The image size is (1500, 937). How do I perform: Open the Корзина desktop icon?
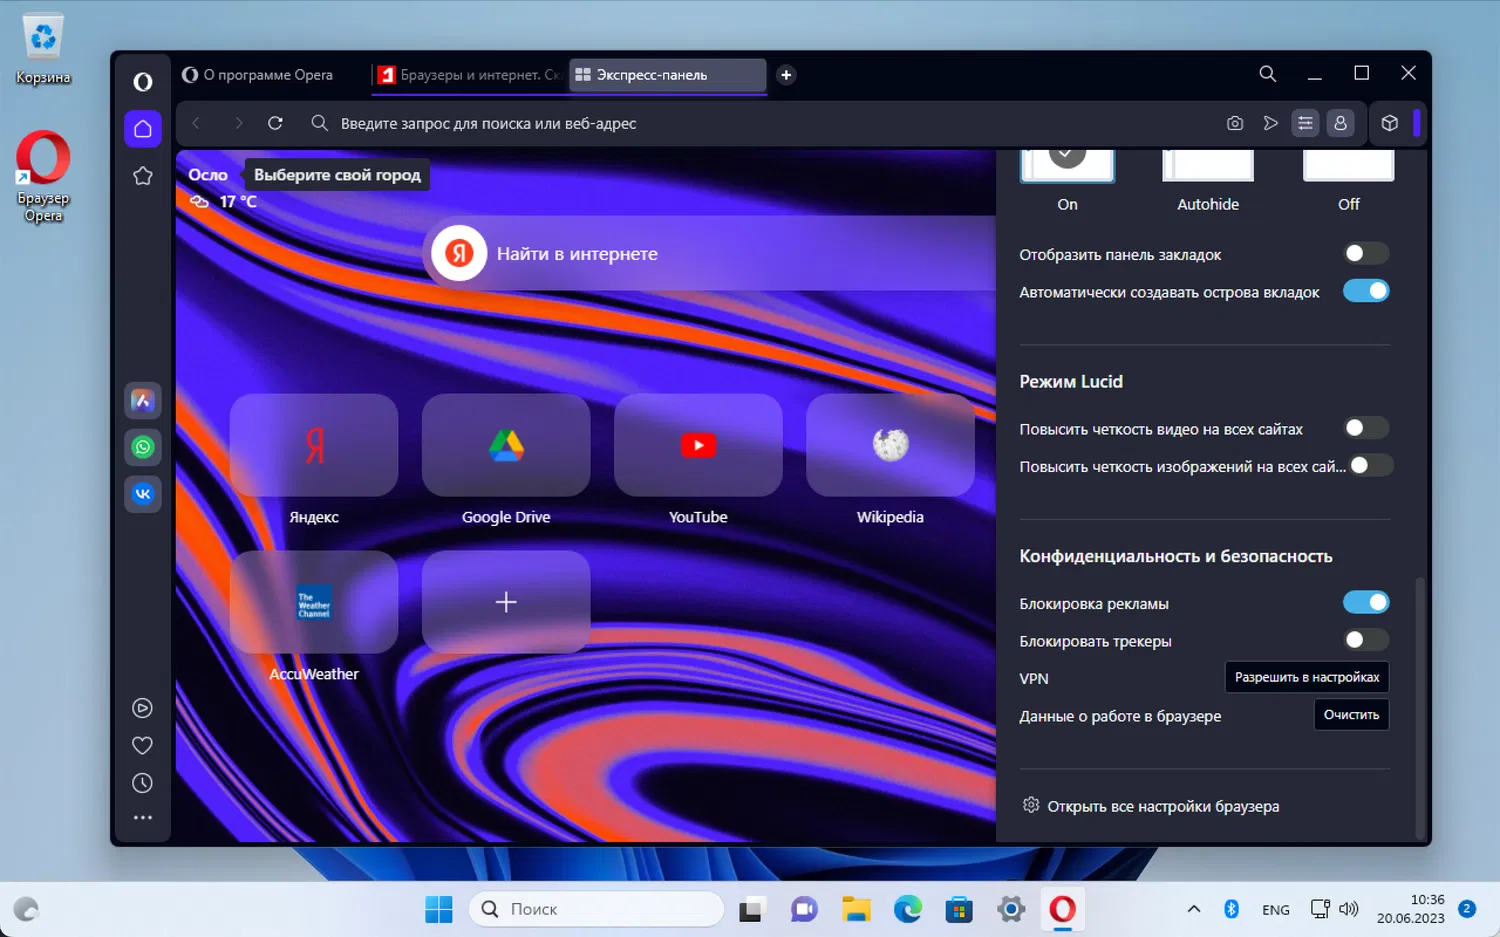[43, 49]
